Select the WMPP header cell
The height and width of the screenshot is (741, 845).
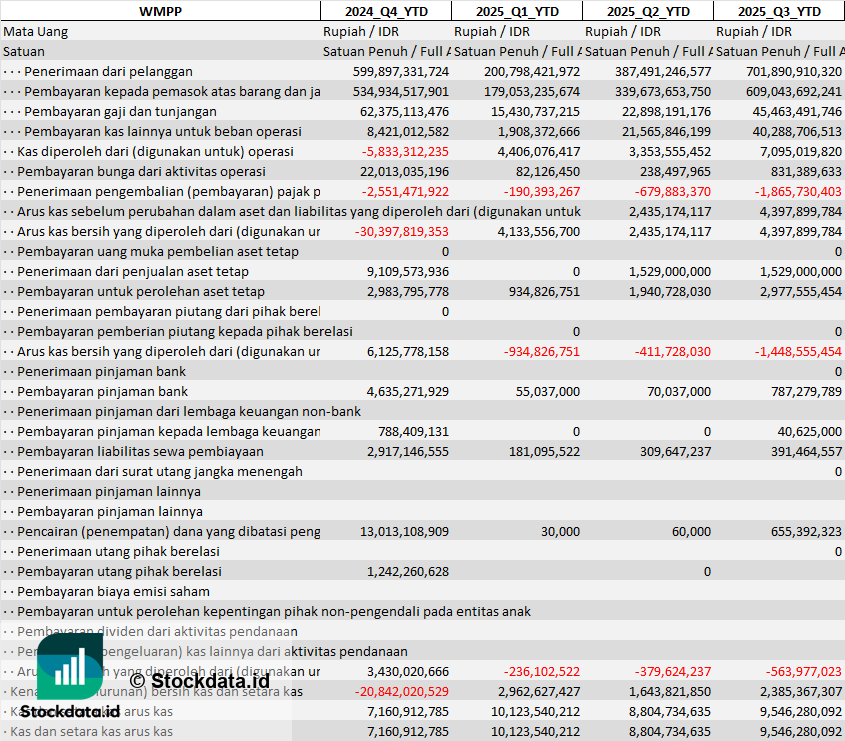tap(160, 11)
